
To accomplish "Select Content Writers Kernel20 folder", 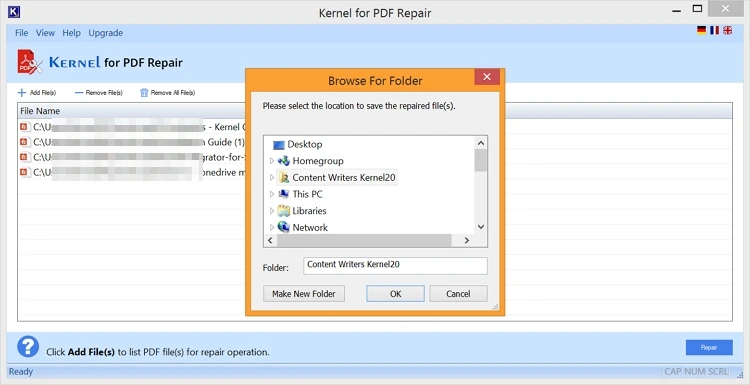I will tap(344, 177).
